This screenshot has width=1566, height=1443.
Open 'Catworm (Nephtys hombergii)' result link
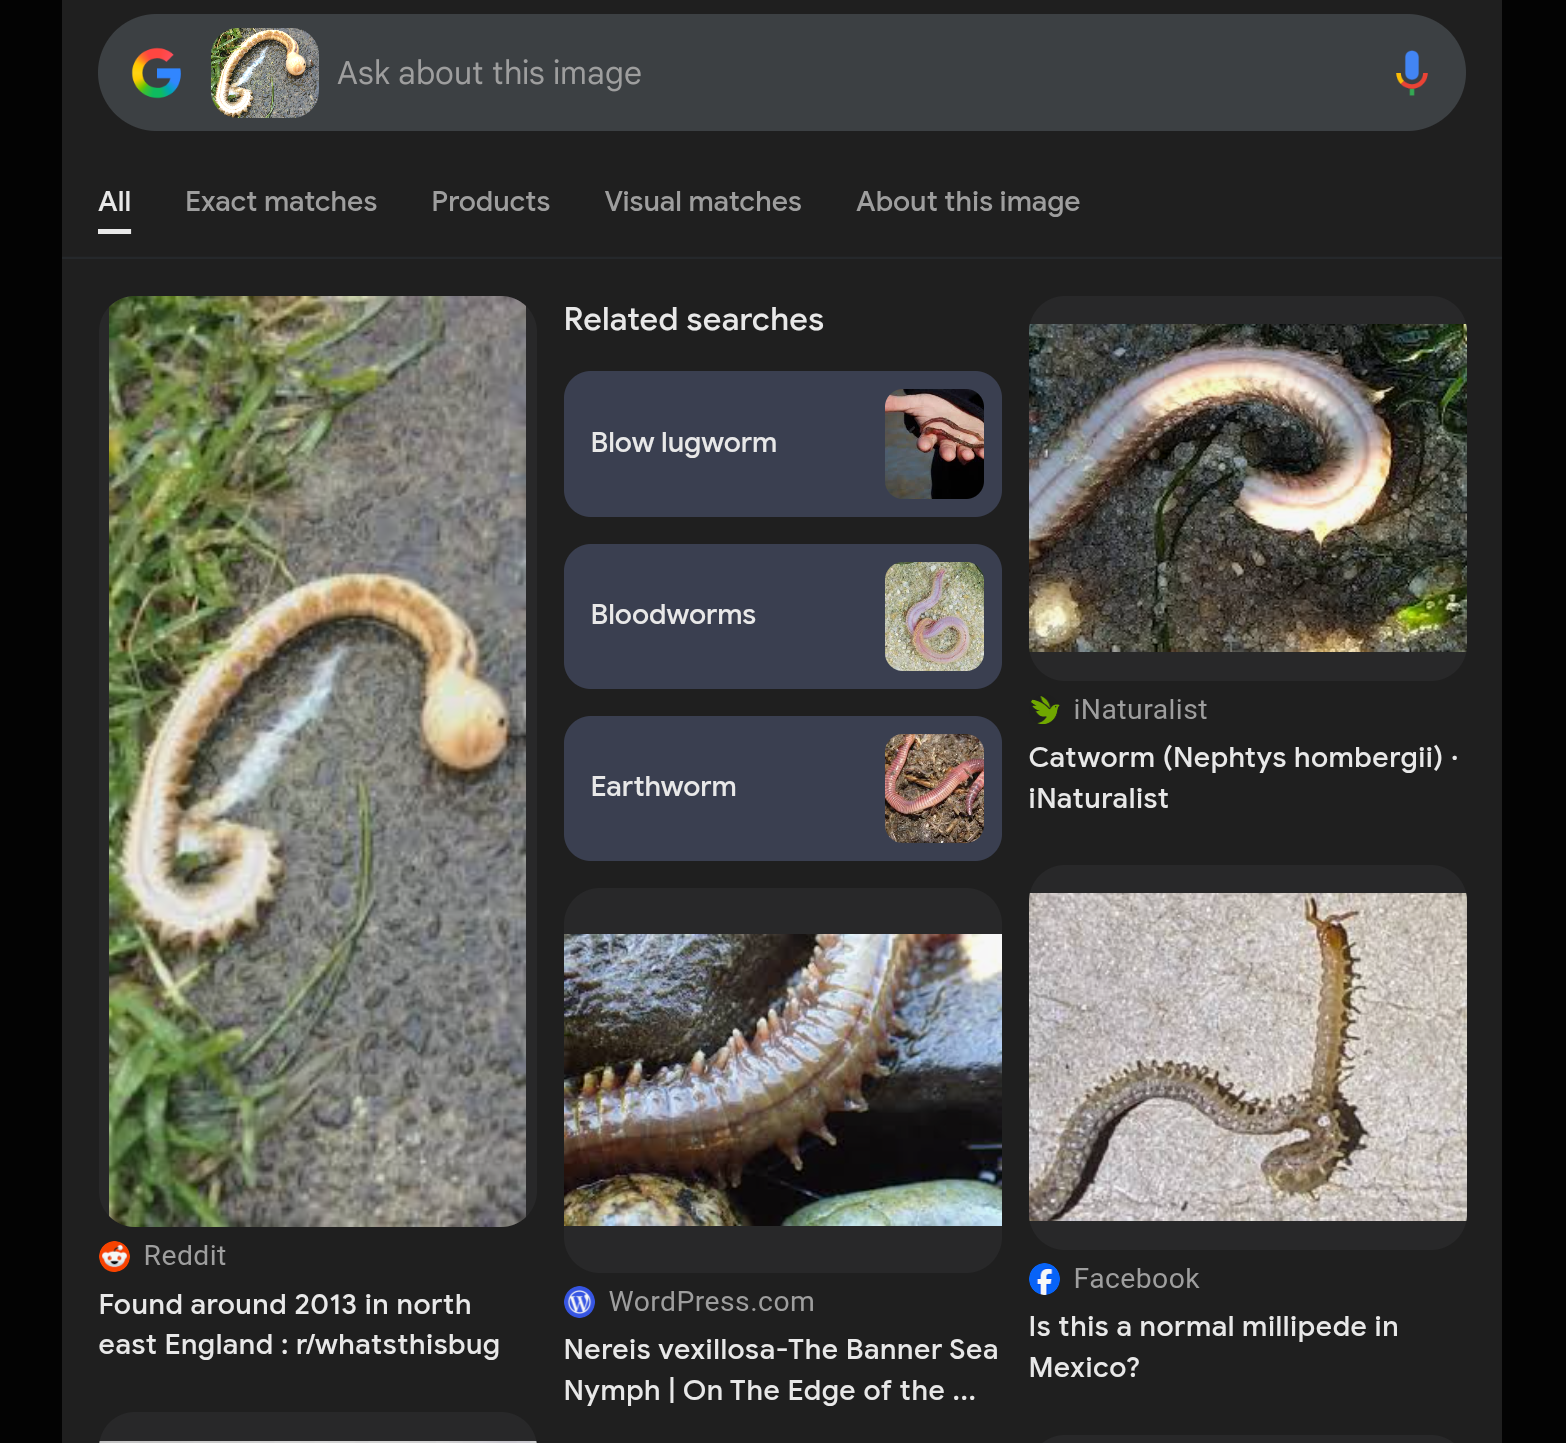1243,778
